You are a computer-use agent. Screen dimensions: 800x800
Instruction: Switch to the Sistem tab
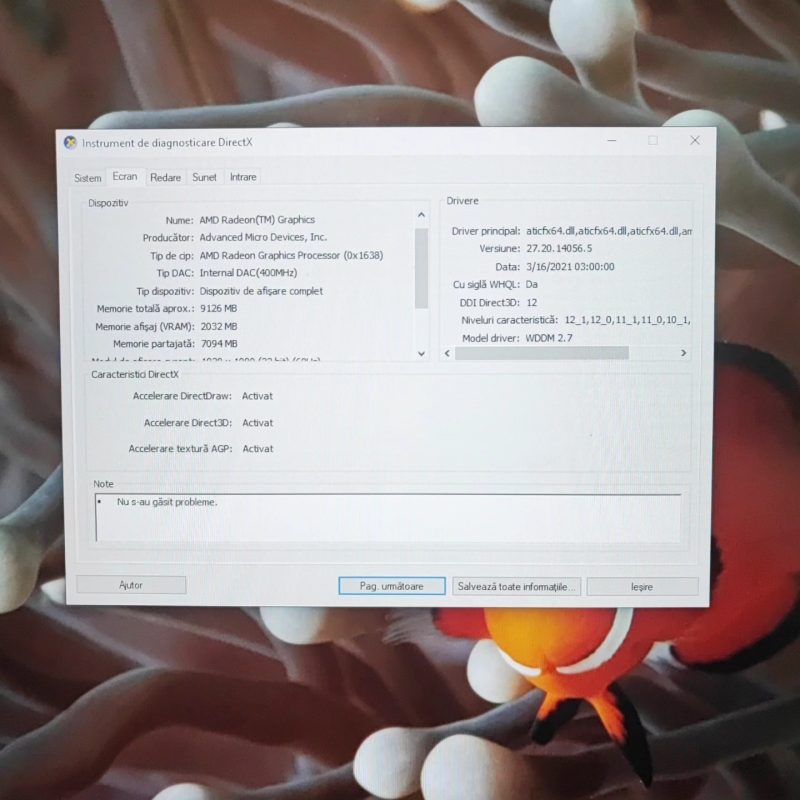click(88, 178)
